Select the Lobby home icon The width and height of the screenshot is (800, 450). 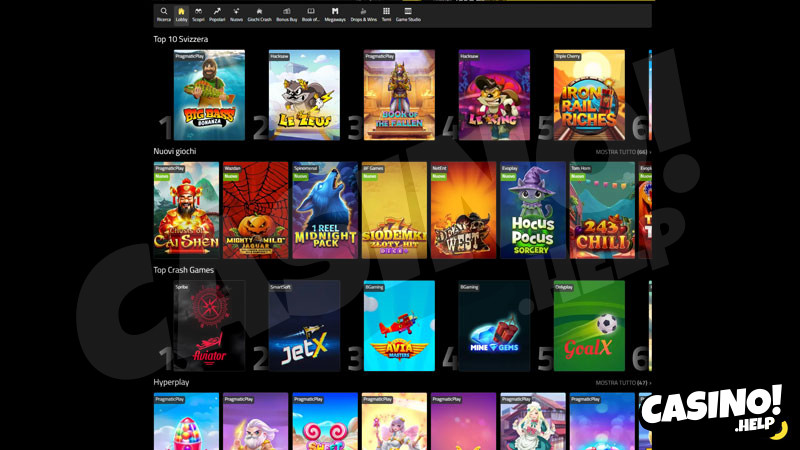coord(181,15)
